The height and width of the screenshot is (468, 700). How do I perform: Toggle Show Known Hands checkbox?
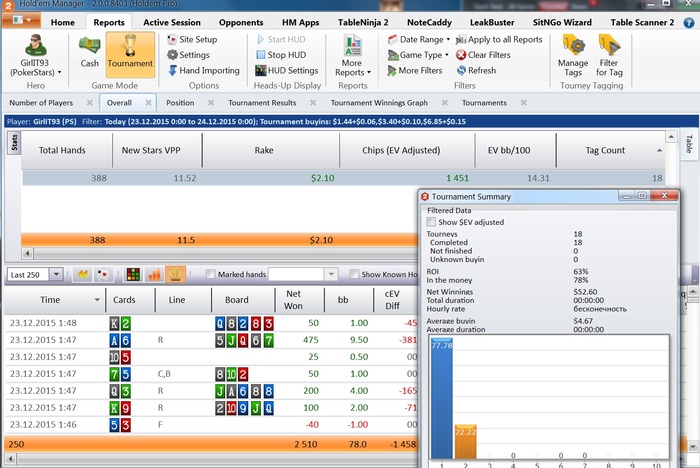click(x=354, y=274)
